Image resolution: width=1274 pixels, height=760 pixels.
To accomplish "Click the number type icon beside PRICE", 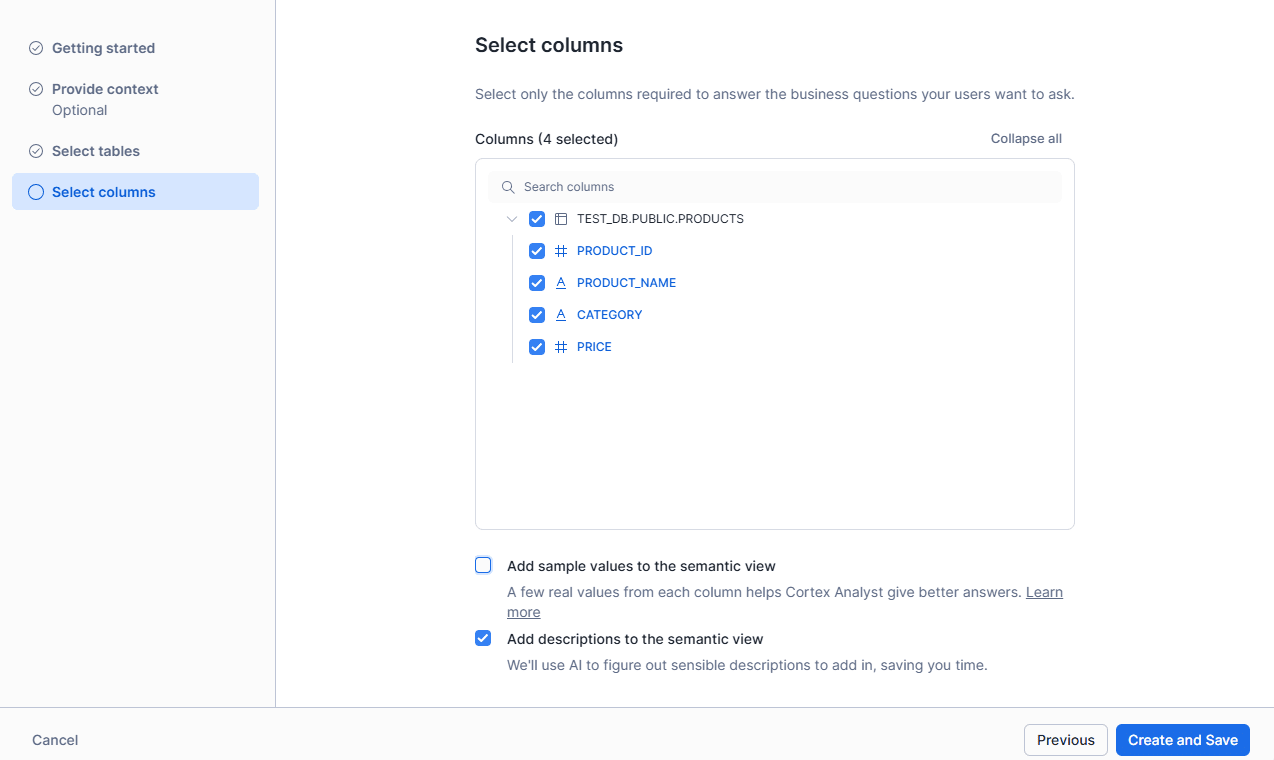I will [x=561, y=347].
